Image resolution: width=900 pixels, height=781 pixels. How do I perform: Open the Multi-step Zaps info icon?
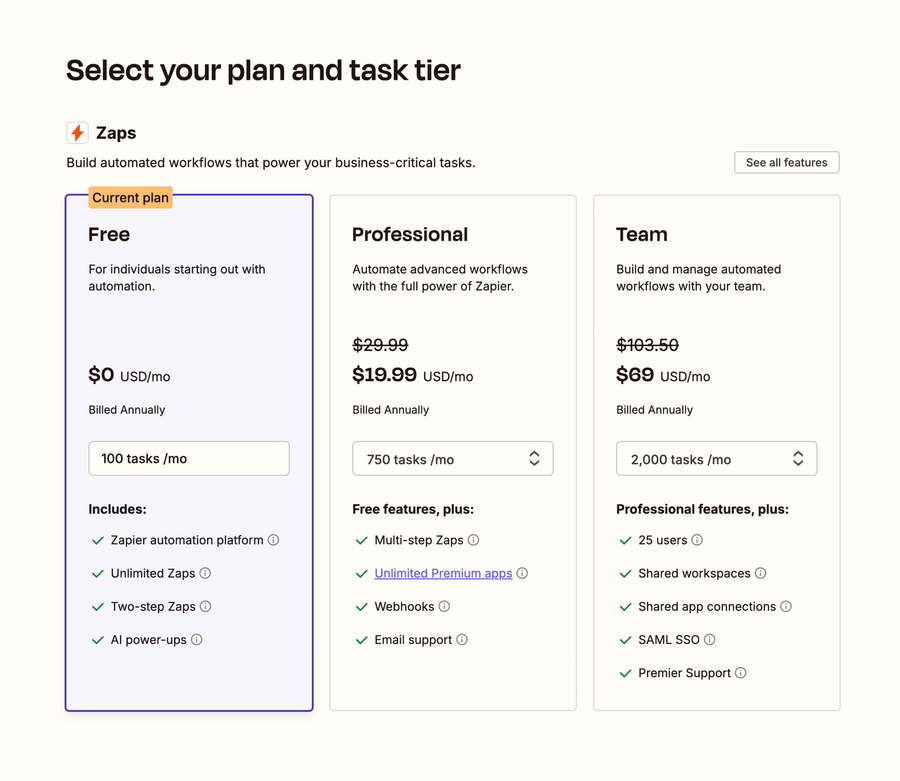click(474, 539)
